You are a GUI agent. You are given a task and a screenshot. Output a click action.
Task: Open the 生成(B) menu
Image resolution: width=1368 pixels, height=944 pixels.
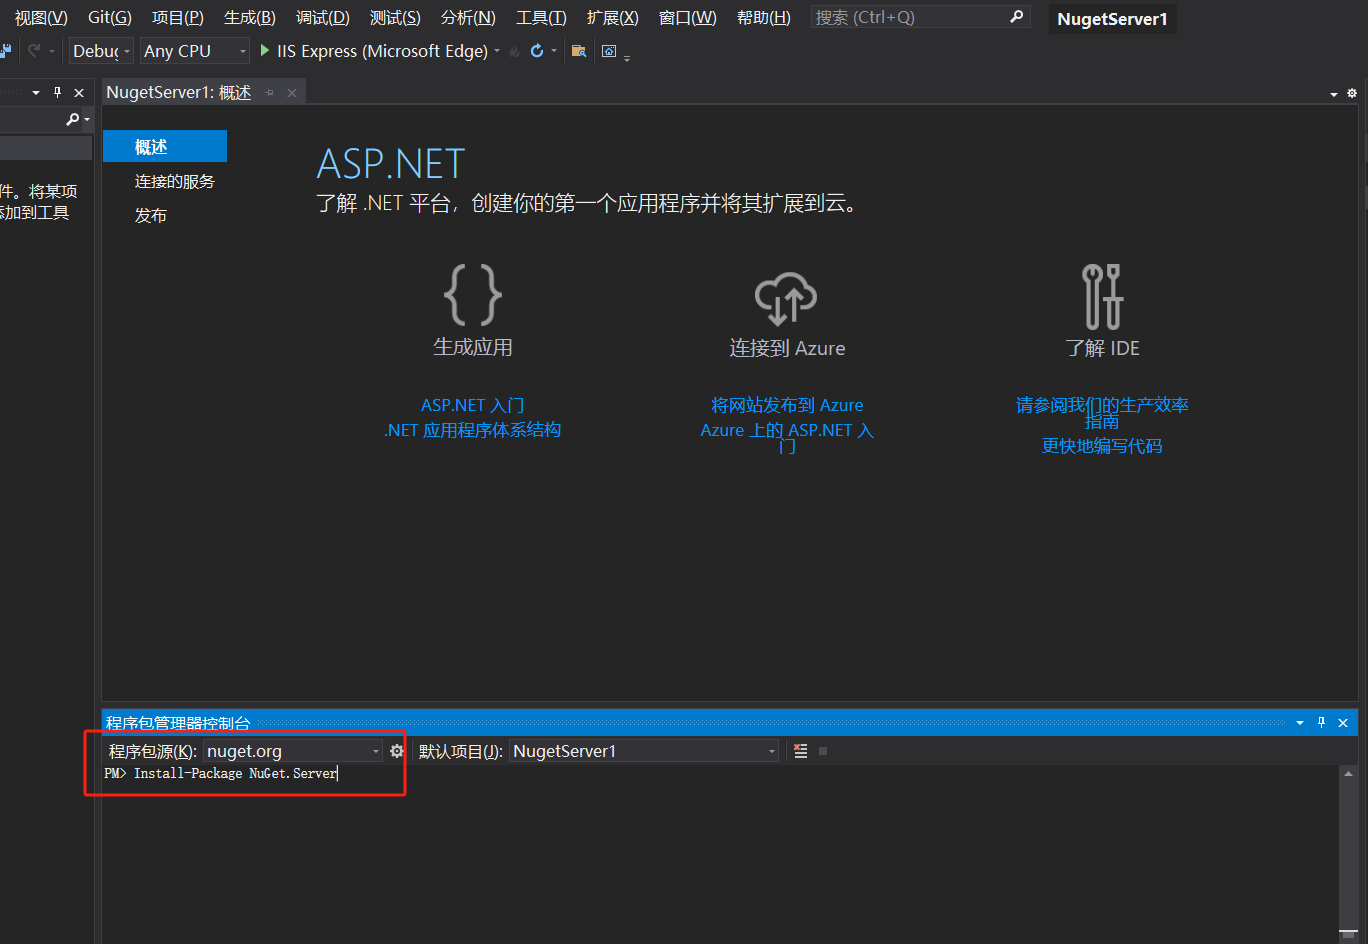[250, 17]
